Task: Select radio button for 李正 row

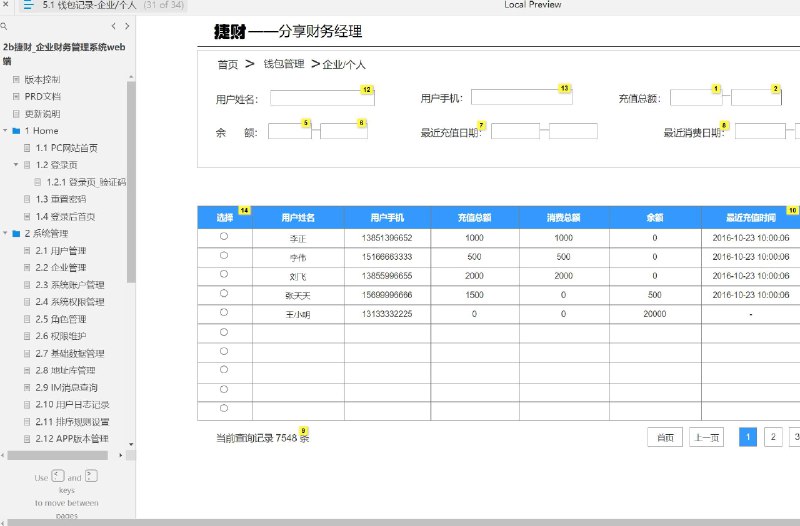Action: (223, 236)
